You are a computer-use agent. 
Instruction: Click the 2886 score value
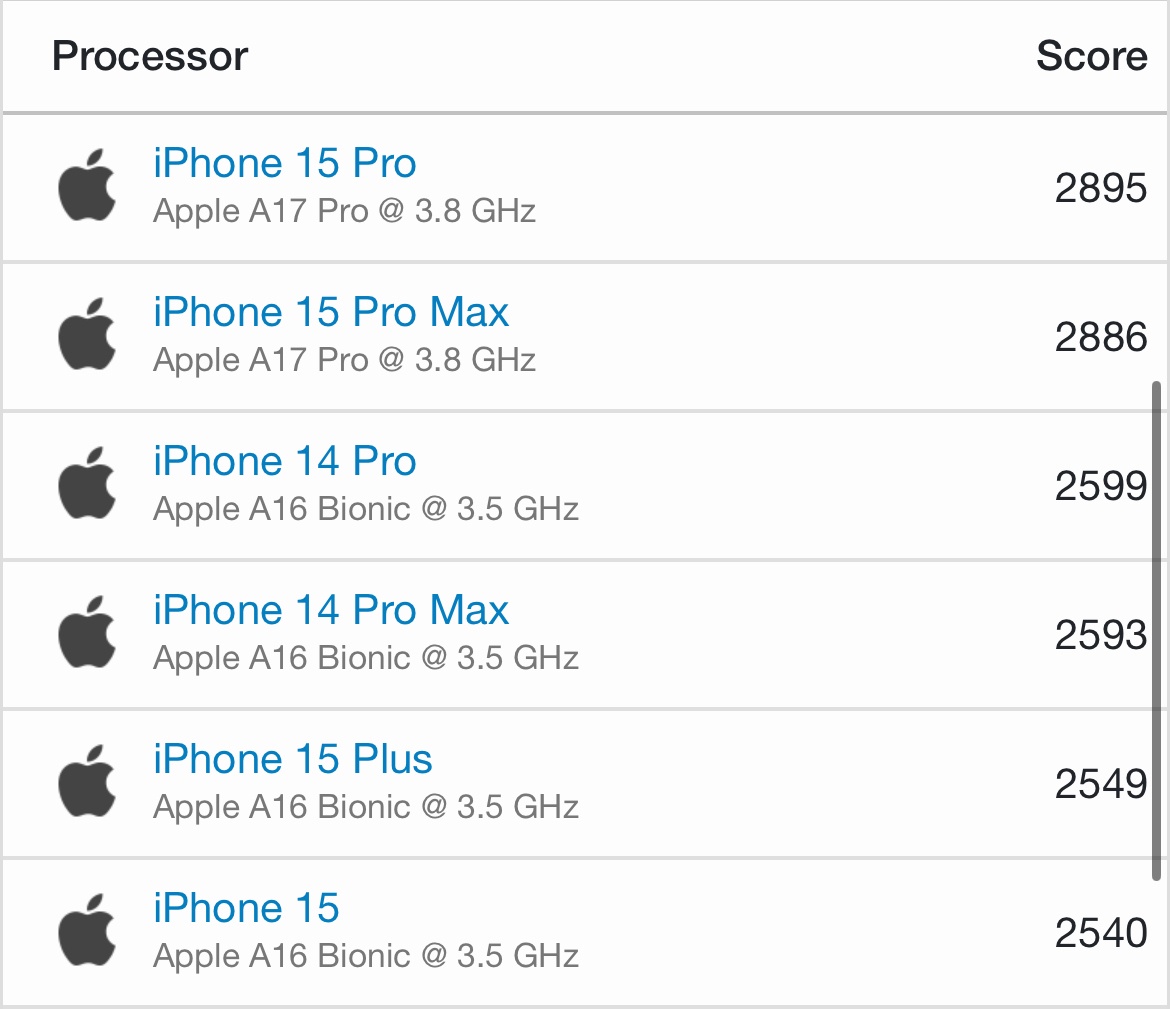pos(1100,337)
